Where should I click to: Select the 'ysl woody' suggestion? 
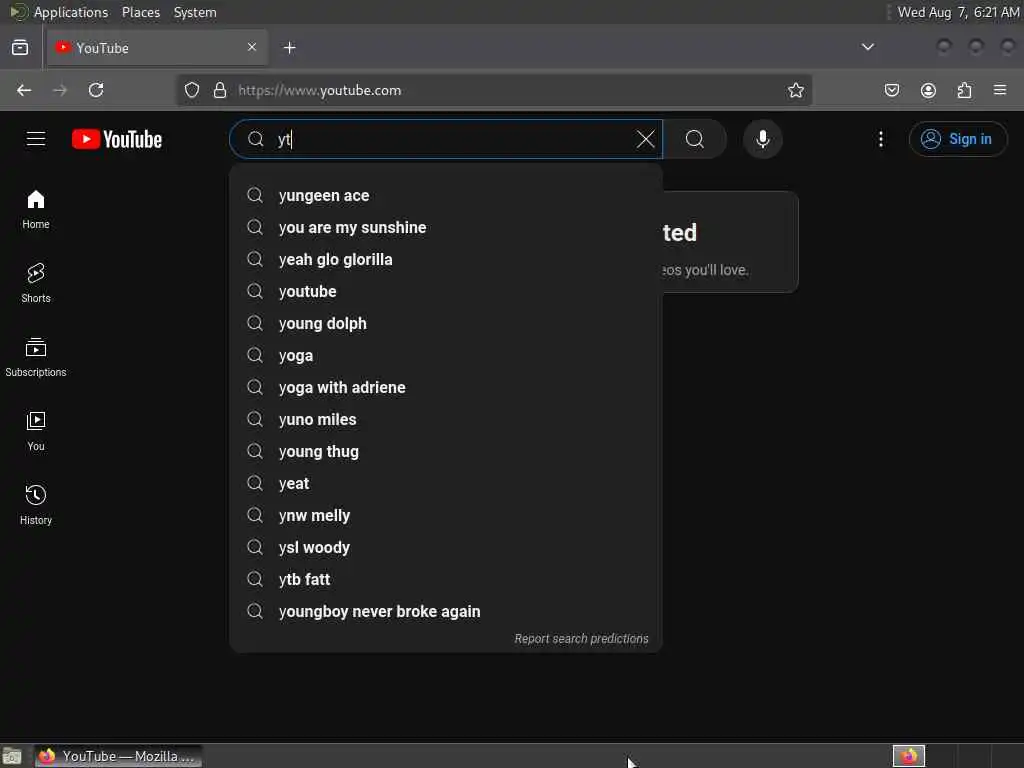click(x=446, y=547)
